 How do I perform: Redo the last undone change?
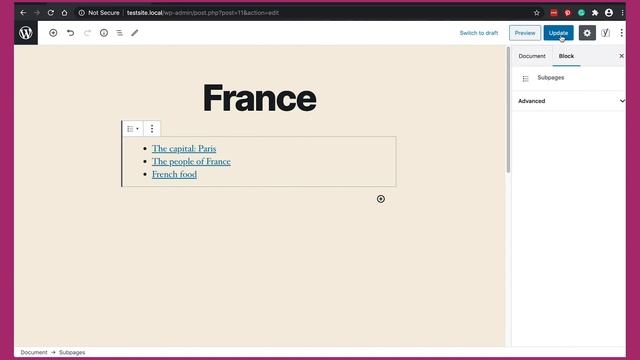[x=87, y=33]
